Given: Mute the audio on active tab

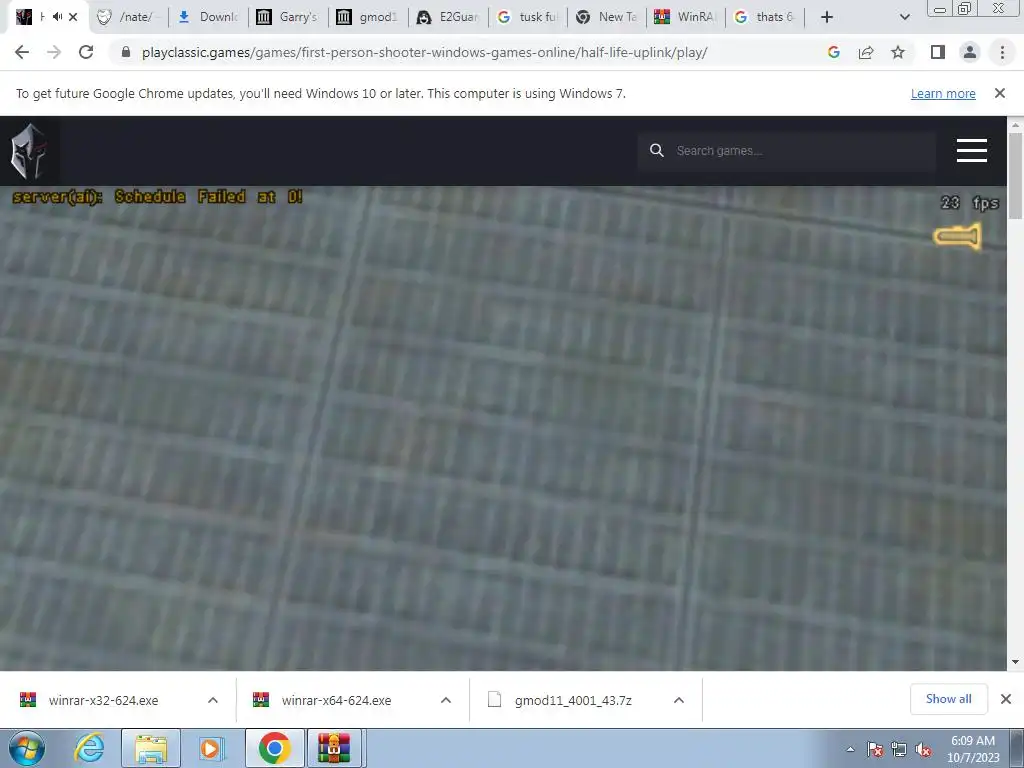Looking at the screenshot, I should [57, 17].
